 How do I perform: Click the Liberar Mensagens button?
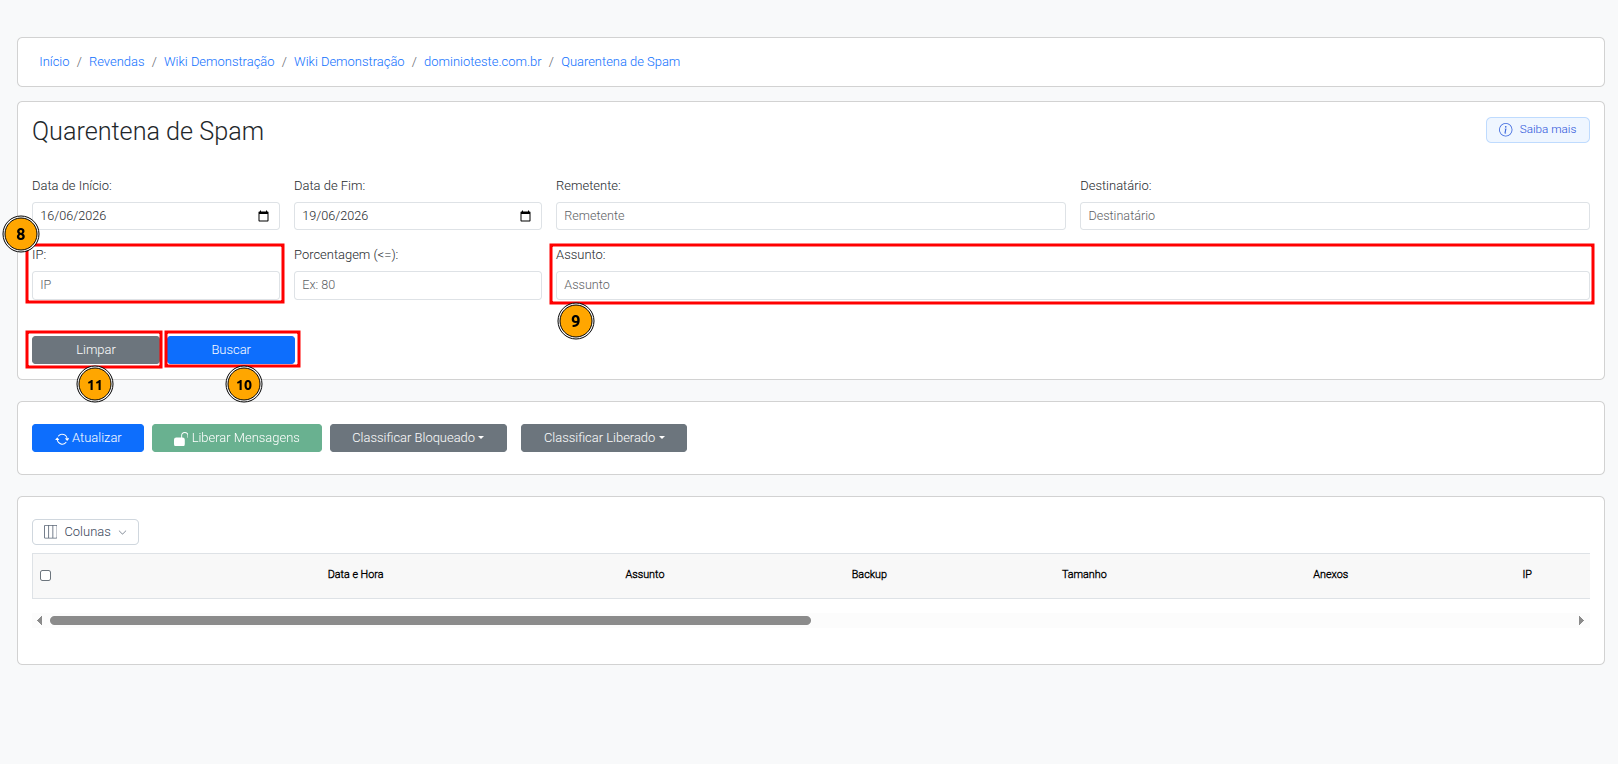(237, 438)
